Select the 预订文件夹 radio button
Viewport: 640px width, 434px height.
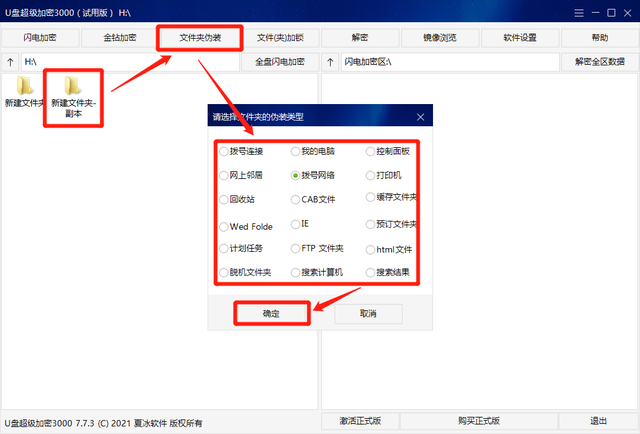pyautogui.click(x=370, y=224)
